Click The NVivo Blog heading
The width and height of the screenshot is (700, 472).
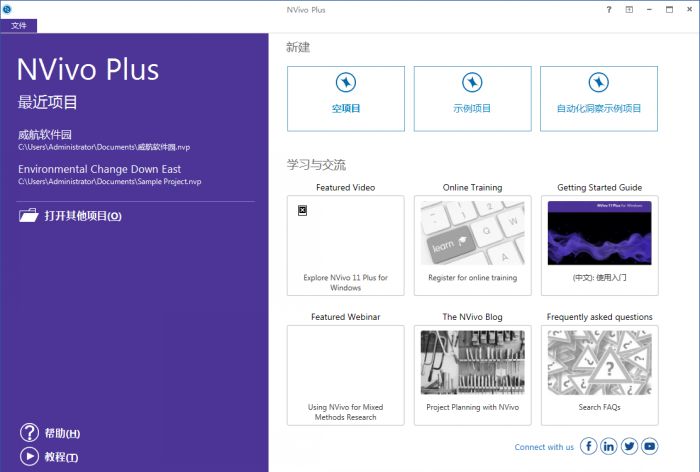click(472, 317)
